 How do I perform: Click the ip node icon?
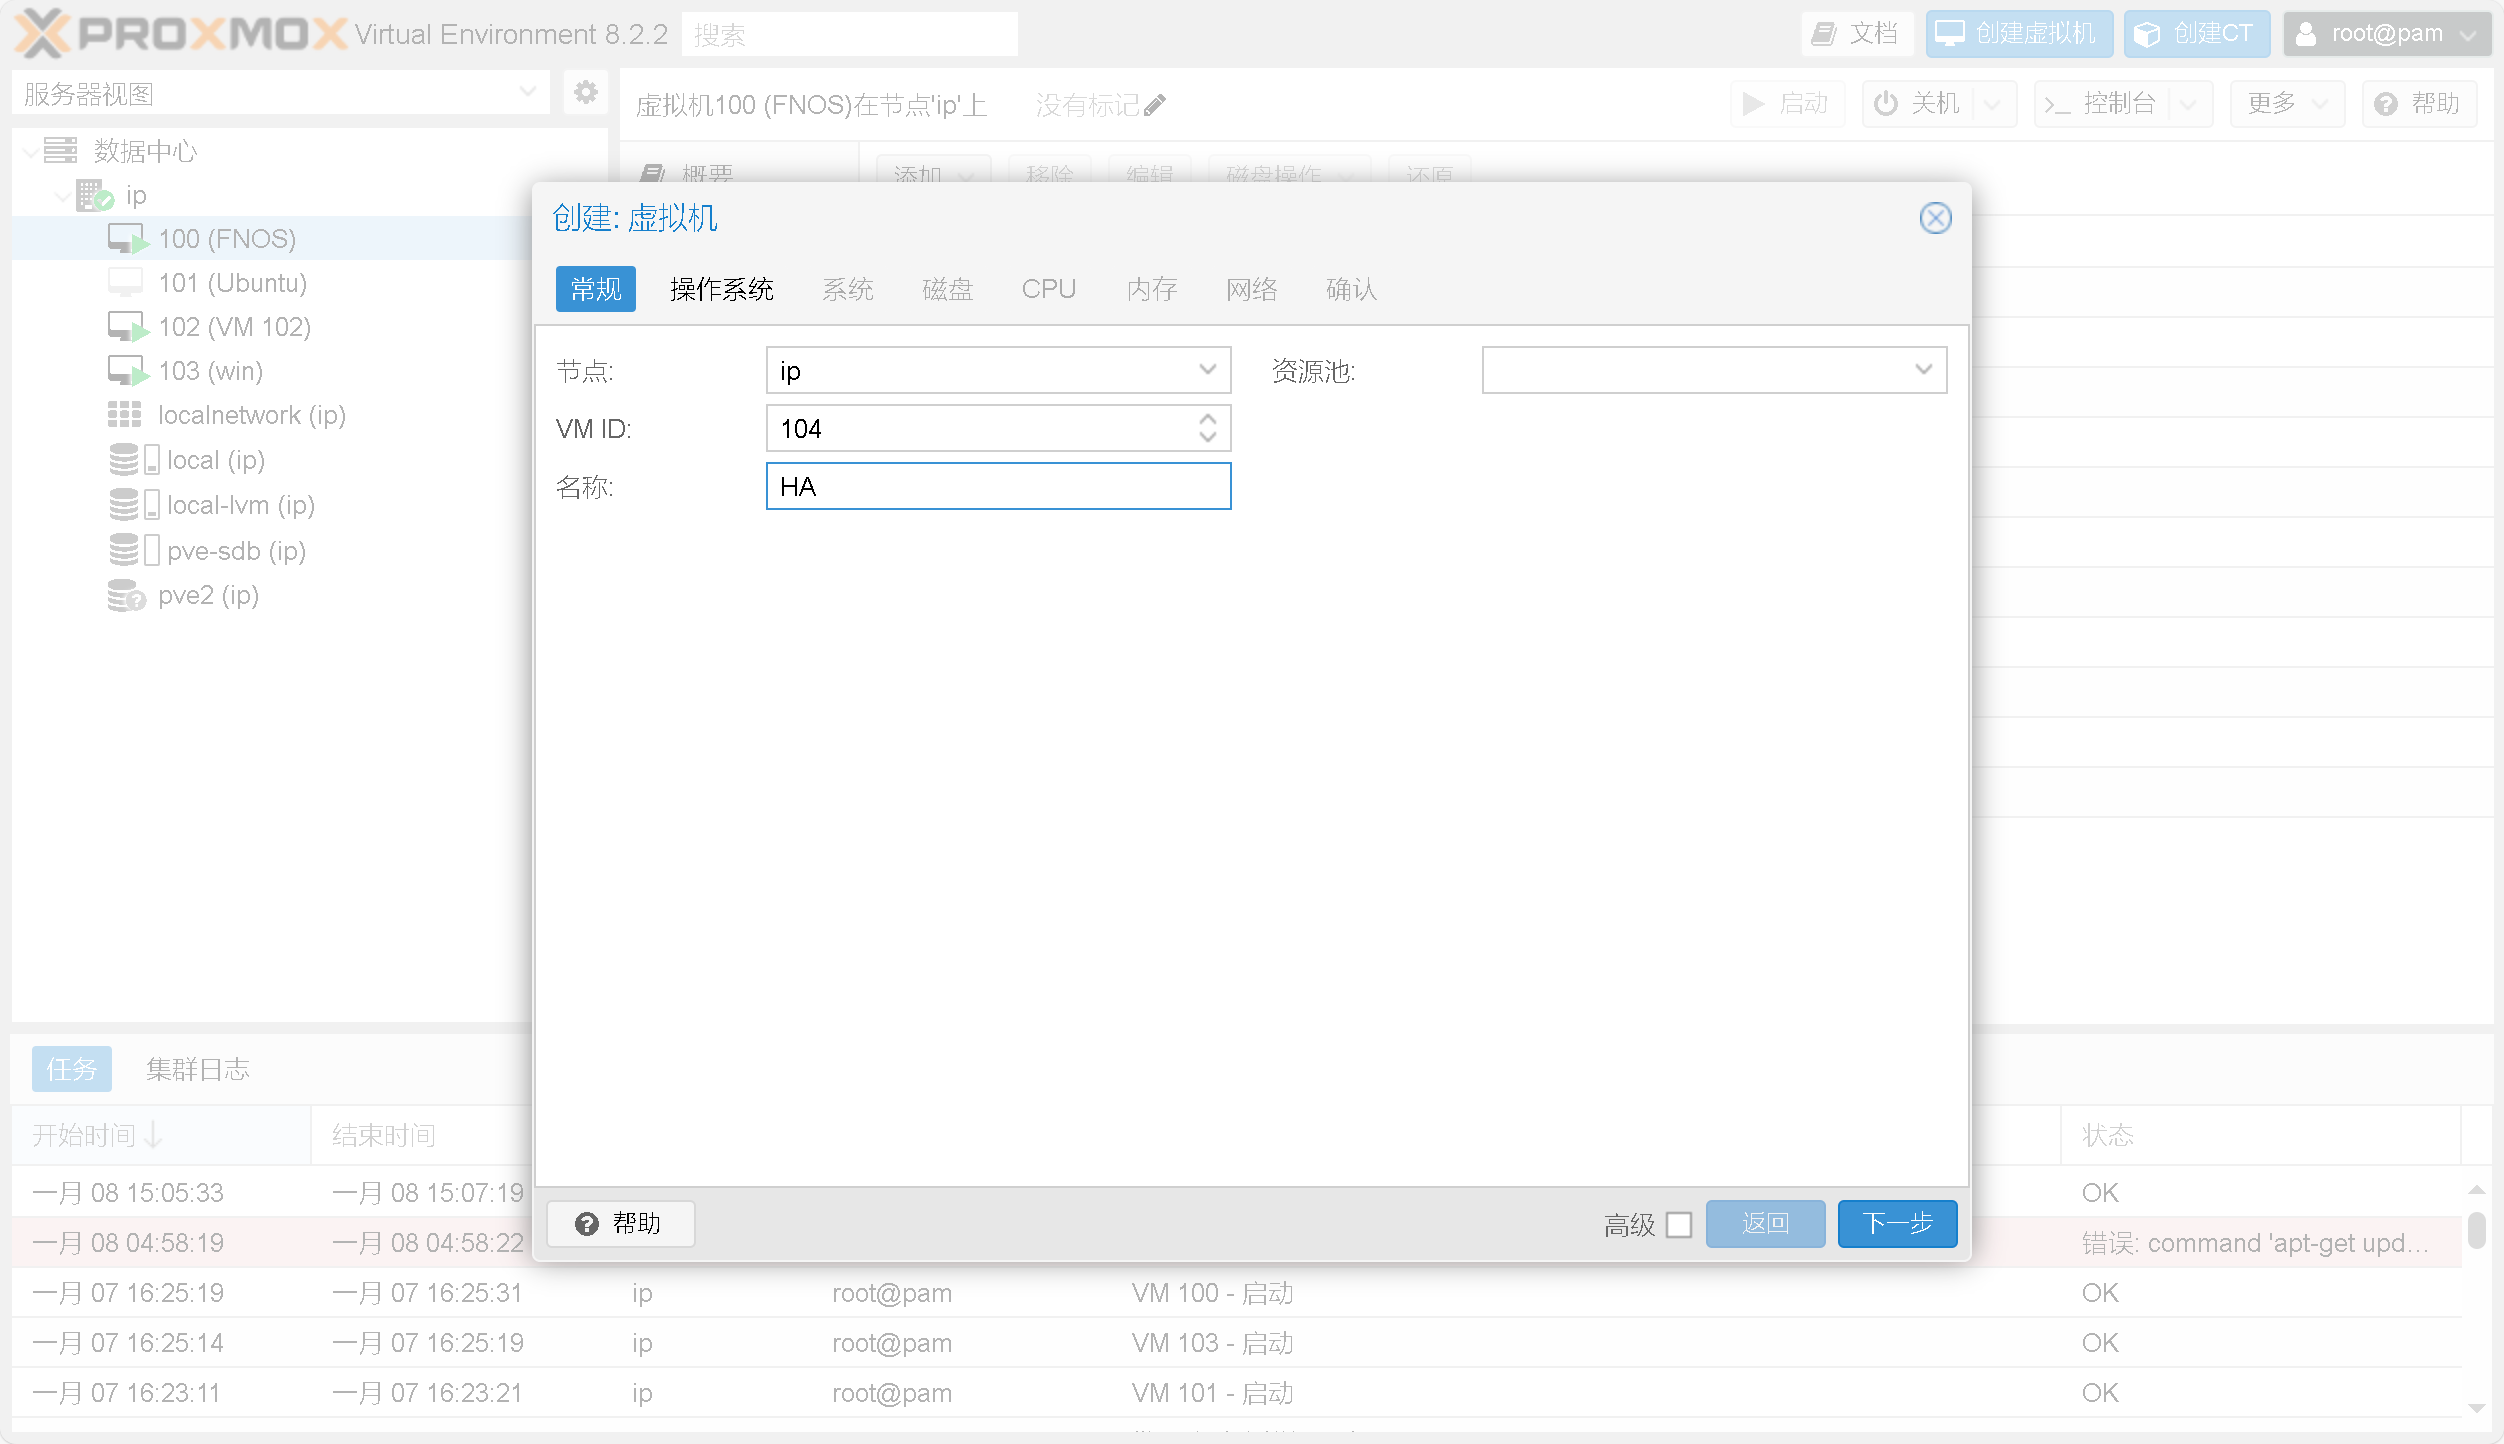95,195
